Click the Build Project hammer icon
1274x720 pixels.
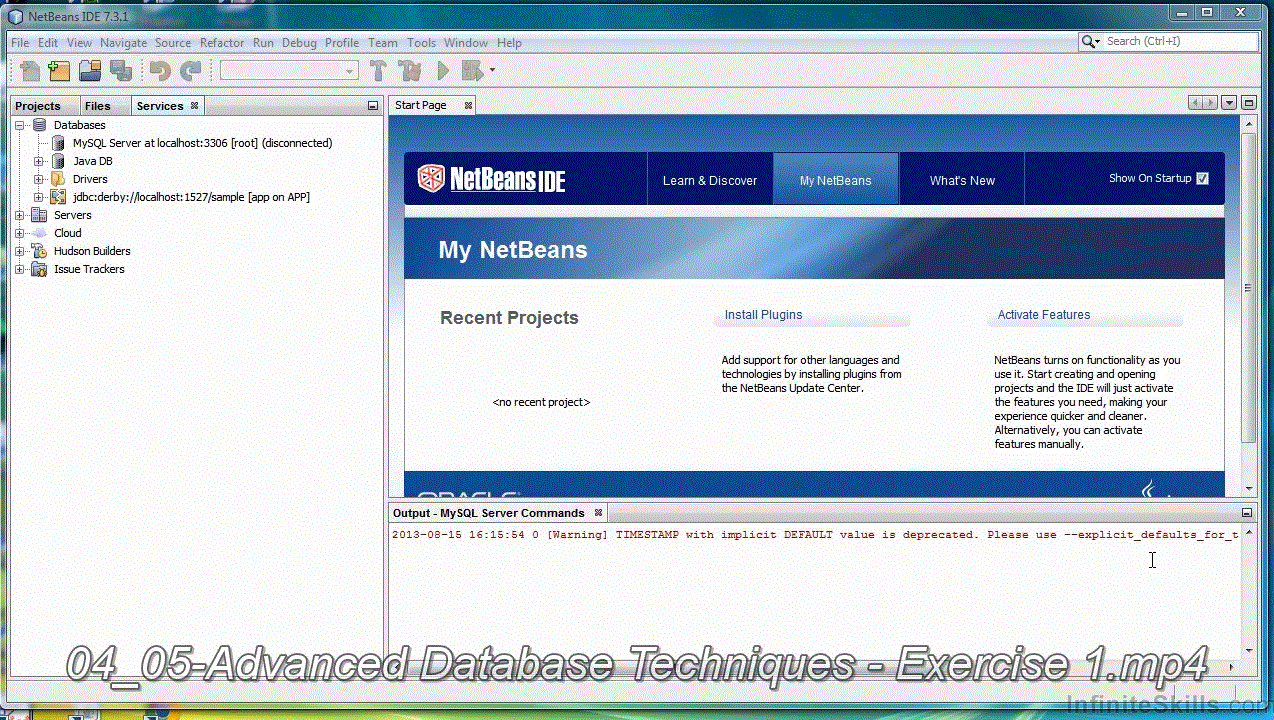[378, 70]
